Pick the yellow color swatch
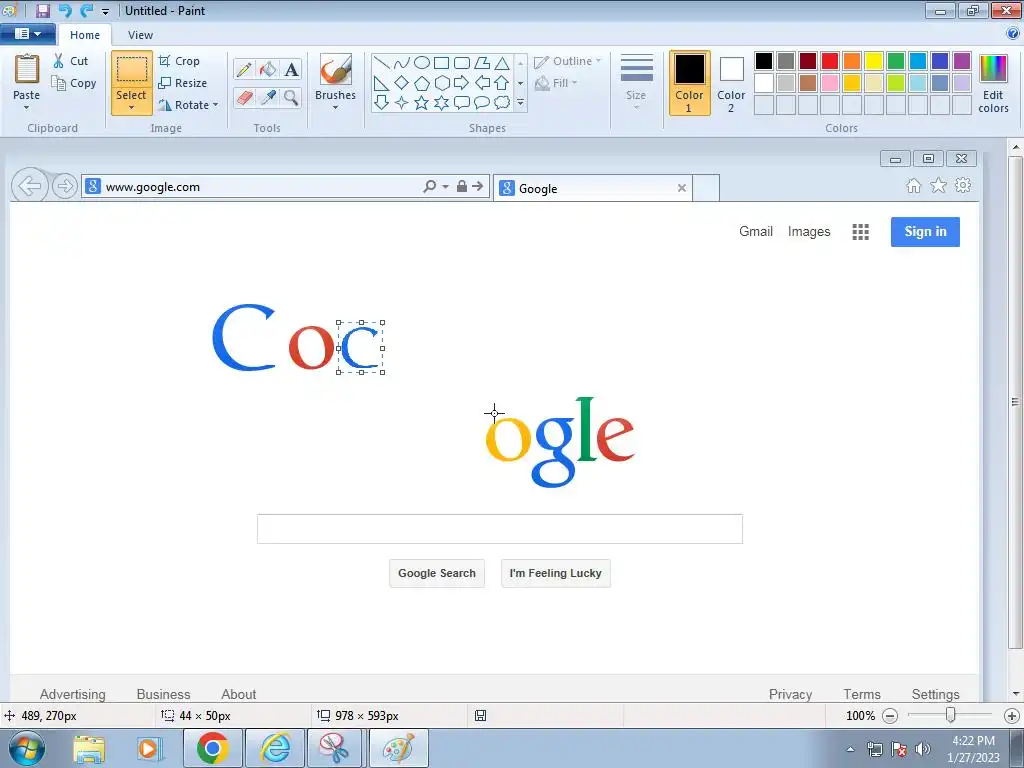Screen dimensions: 1024x768 874,61
